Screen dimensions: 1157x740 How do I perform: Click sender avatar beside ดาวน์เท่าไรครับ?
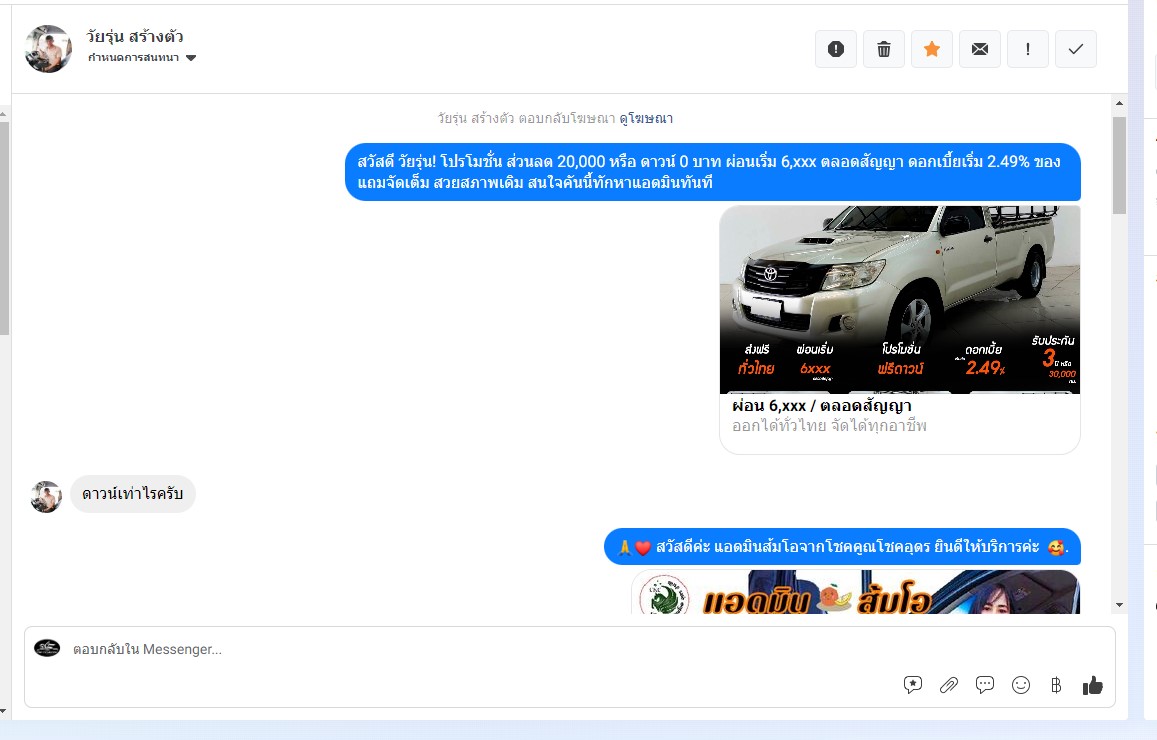[x=46, y=497]
